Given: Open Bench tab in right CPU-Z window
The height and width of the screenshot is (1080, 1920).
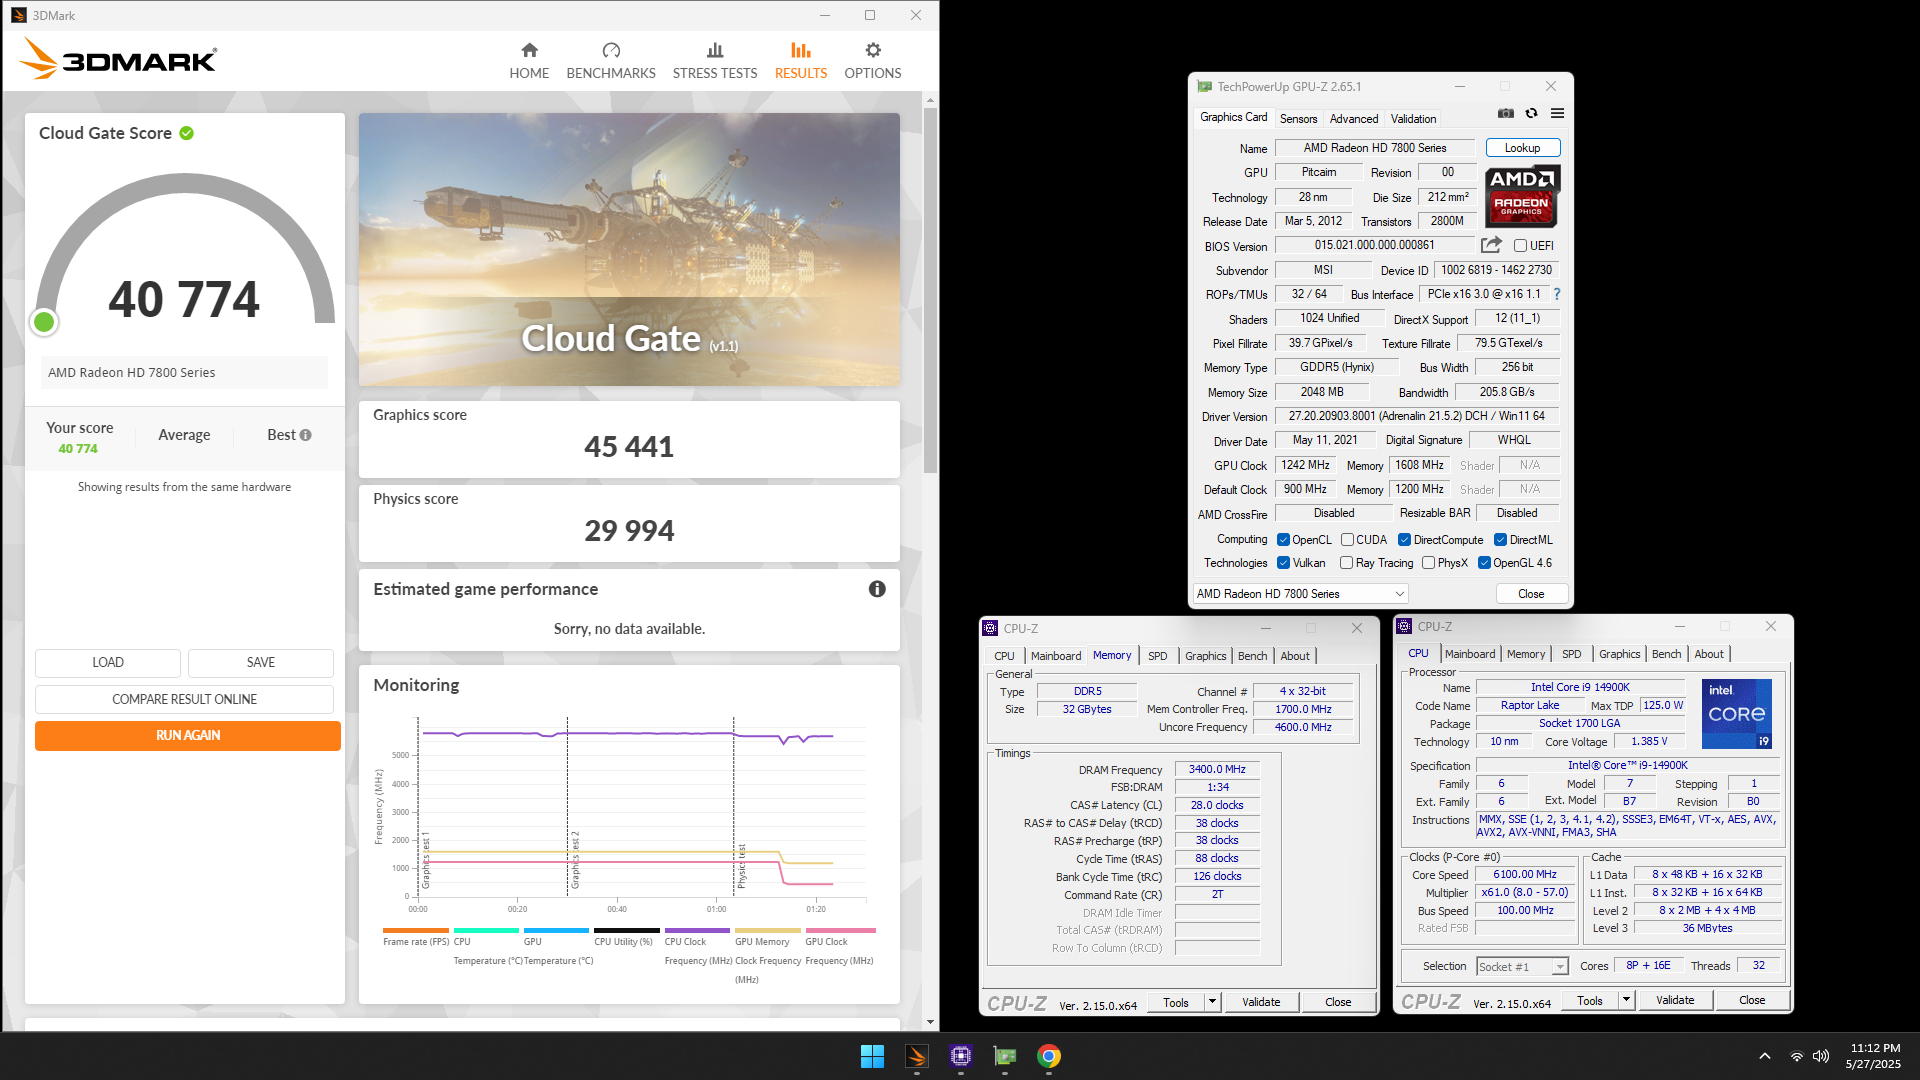Looking at the screenshot, I should click(x=1666, y=654).
